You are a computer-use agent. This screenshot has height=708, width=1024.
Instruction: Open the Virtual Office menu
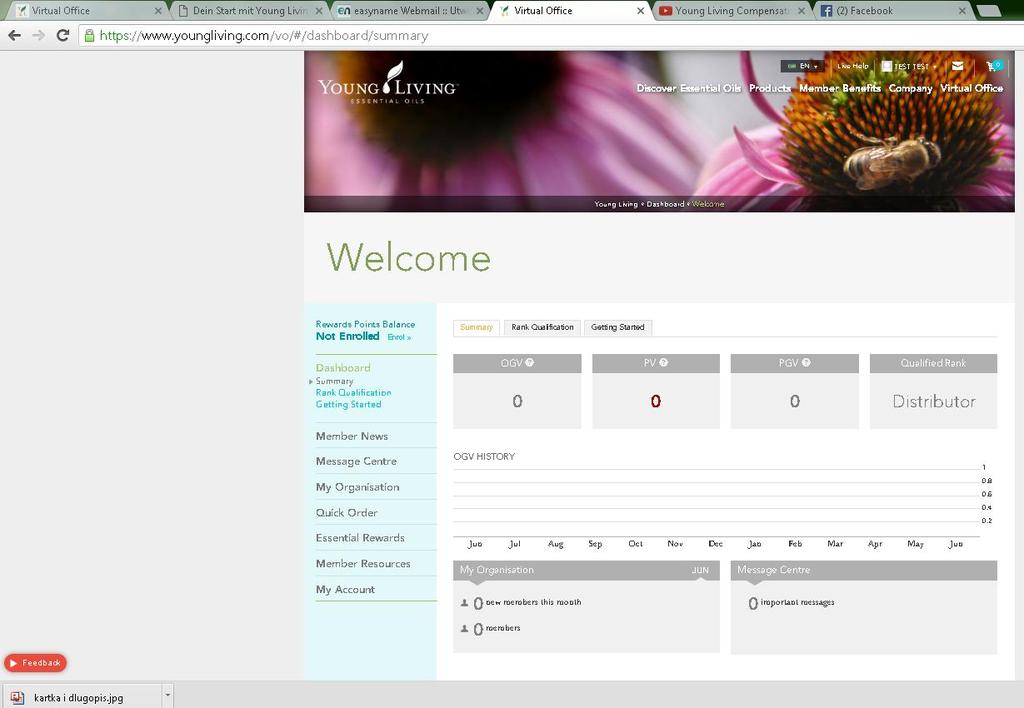point(971,88)
